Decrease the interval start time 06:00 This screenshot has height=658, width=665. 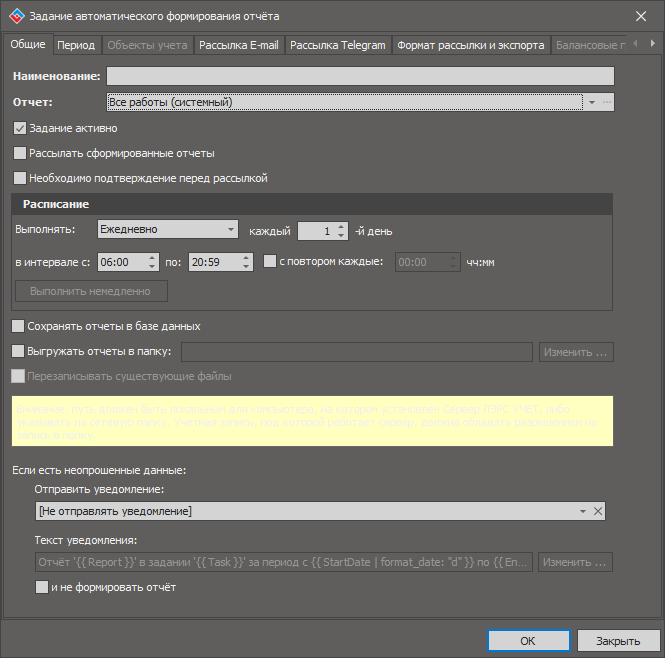pos(153,267)
